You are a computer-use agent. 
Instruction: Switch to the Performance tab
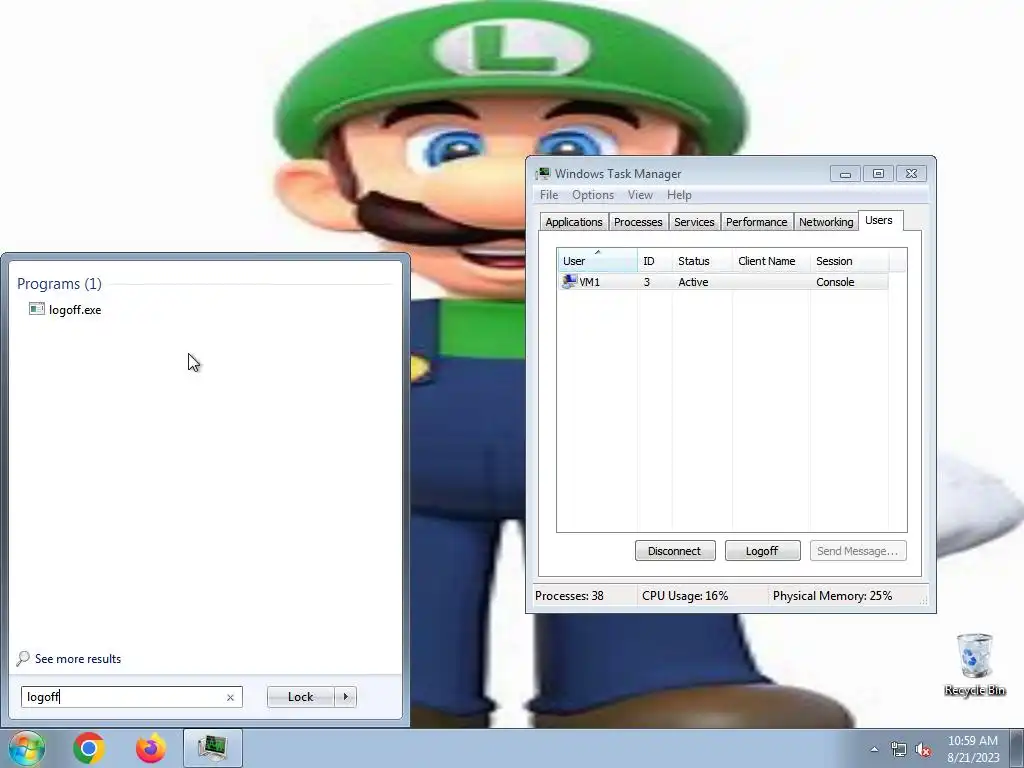757,222
